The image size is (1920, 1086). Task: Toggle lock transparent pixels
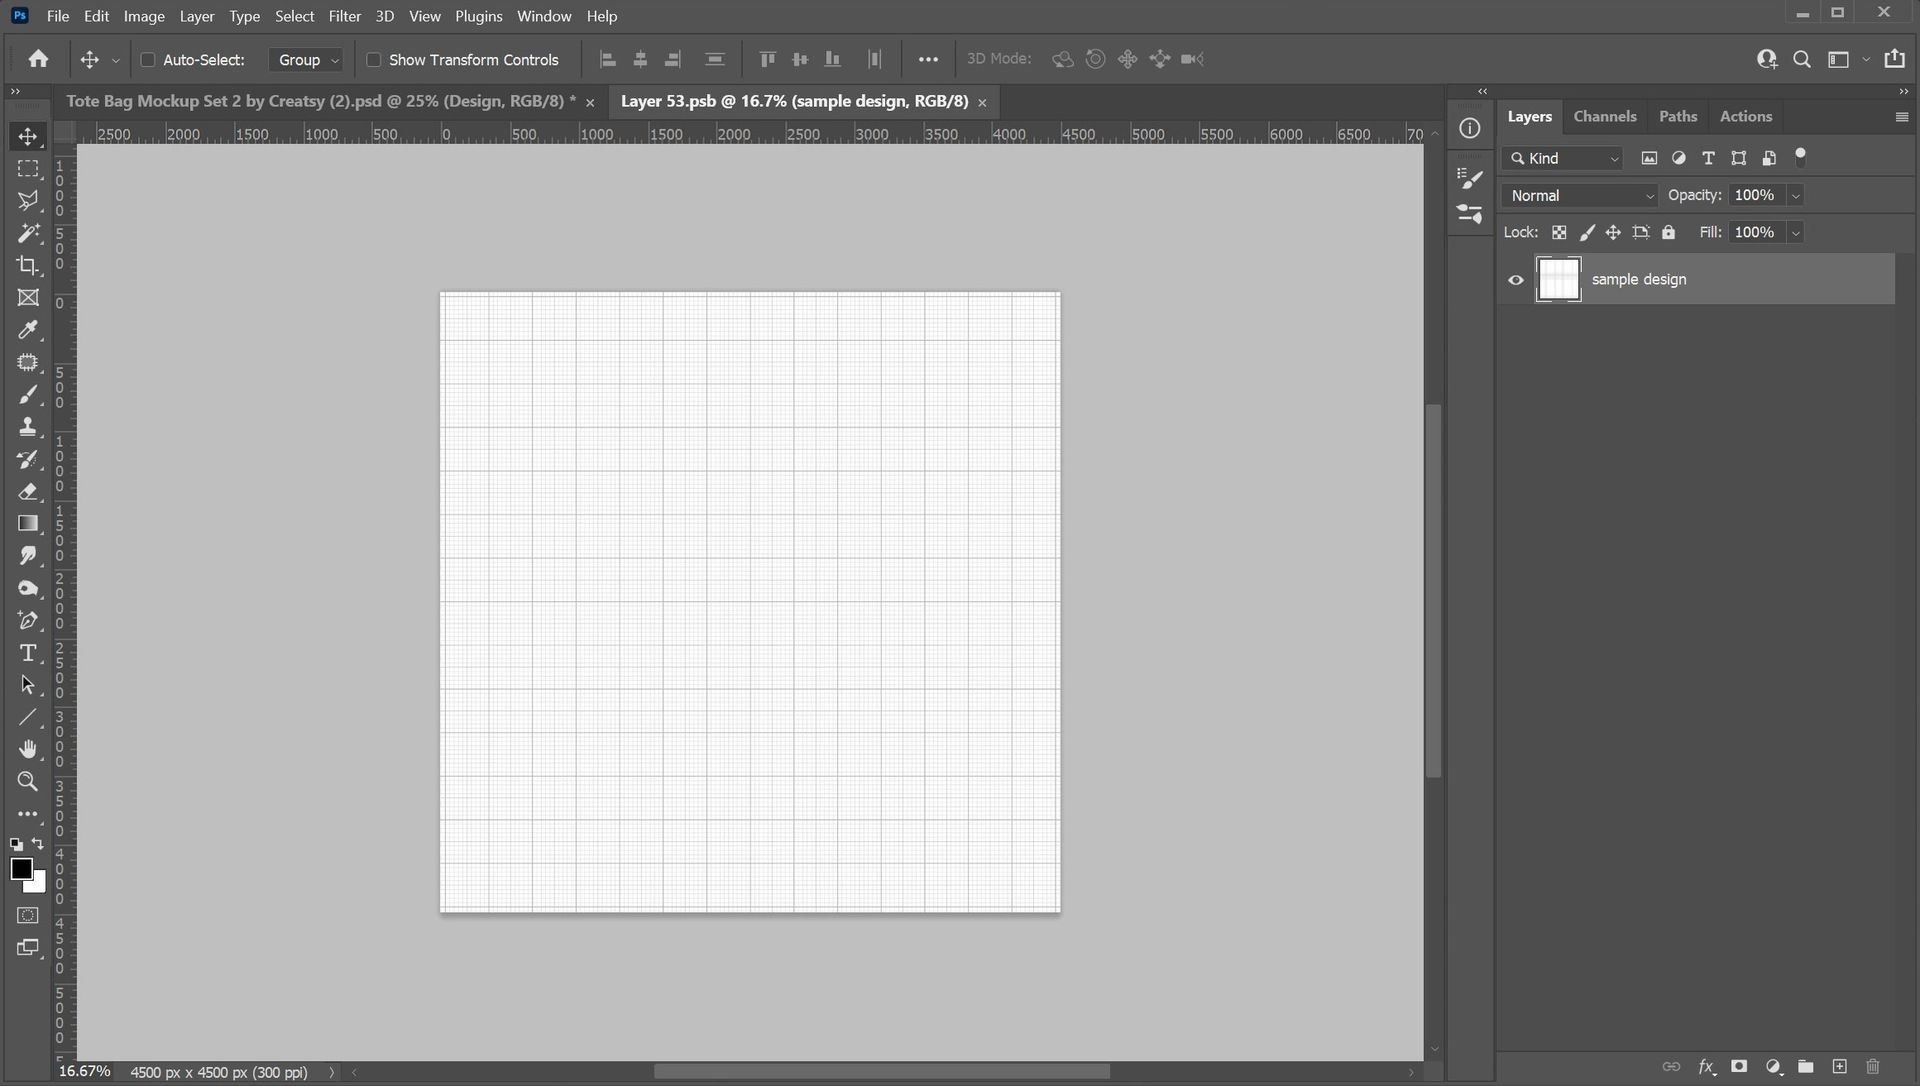coord(1559,233)
